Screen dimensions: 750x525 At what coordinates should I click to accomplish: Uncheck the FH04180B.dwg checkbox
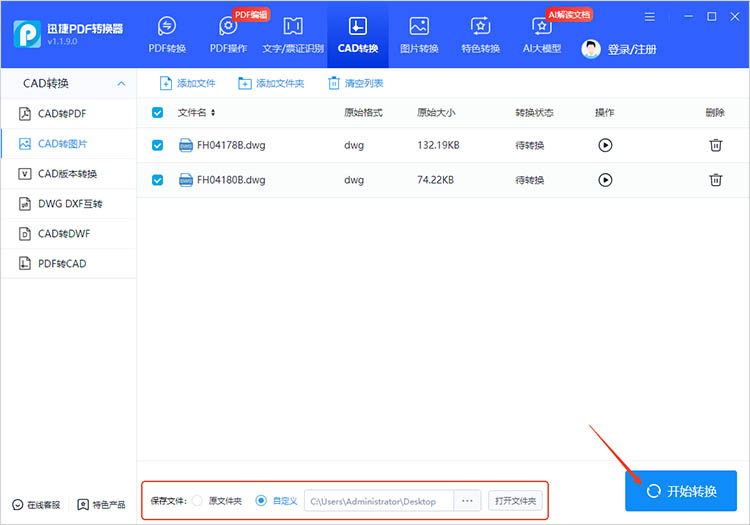[x=157, y=180]
